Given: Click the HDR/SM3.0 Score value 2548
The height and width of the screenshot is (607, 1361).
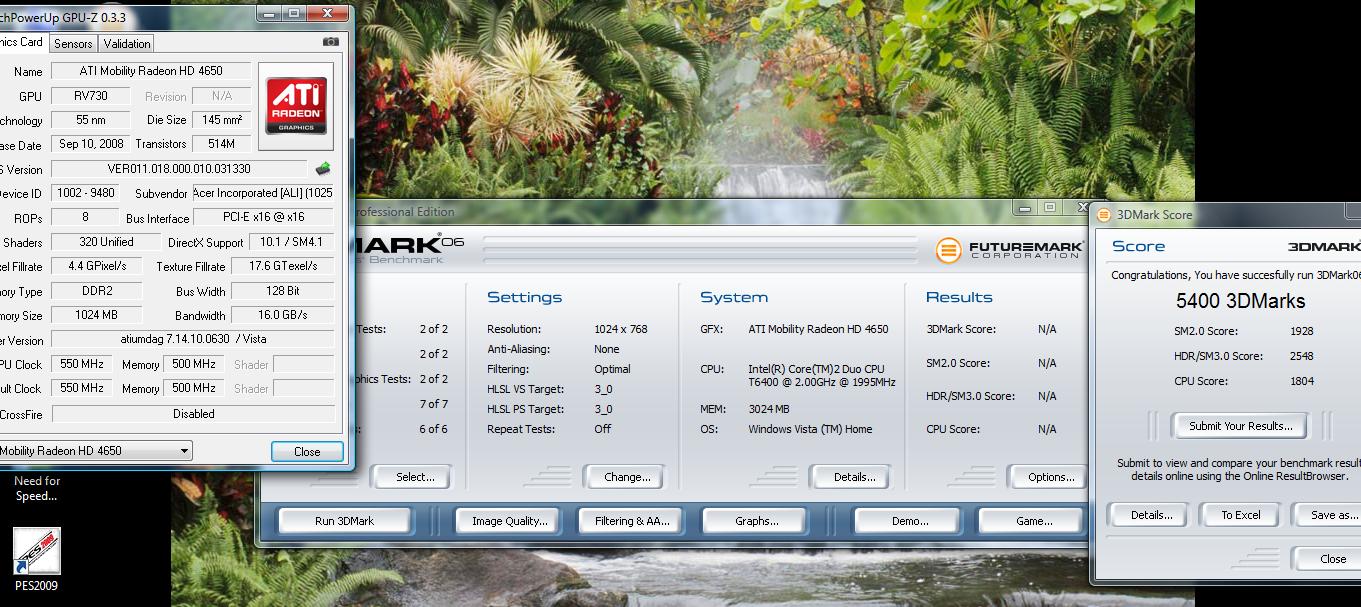Looking at the screenshot, I should [x=1301, y=356].
